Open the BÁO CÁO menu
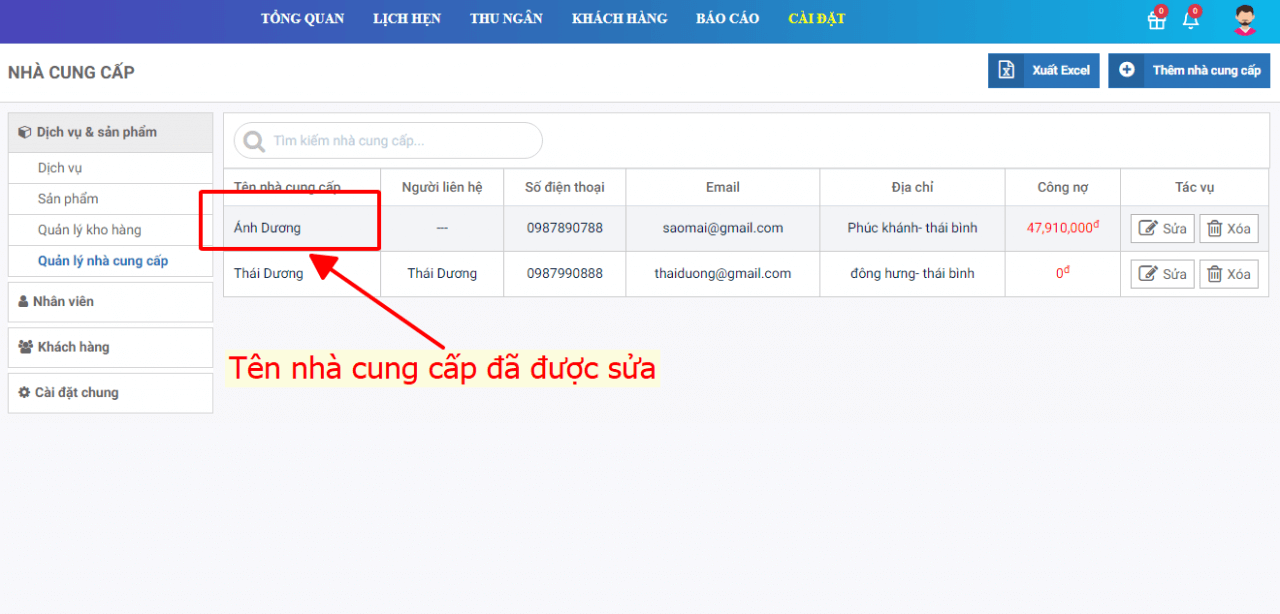 (x=727, y=19)
